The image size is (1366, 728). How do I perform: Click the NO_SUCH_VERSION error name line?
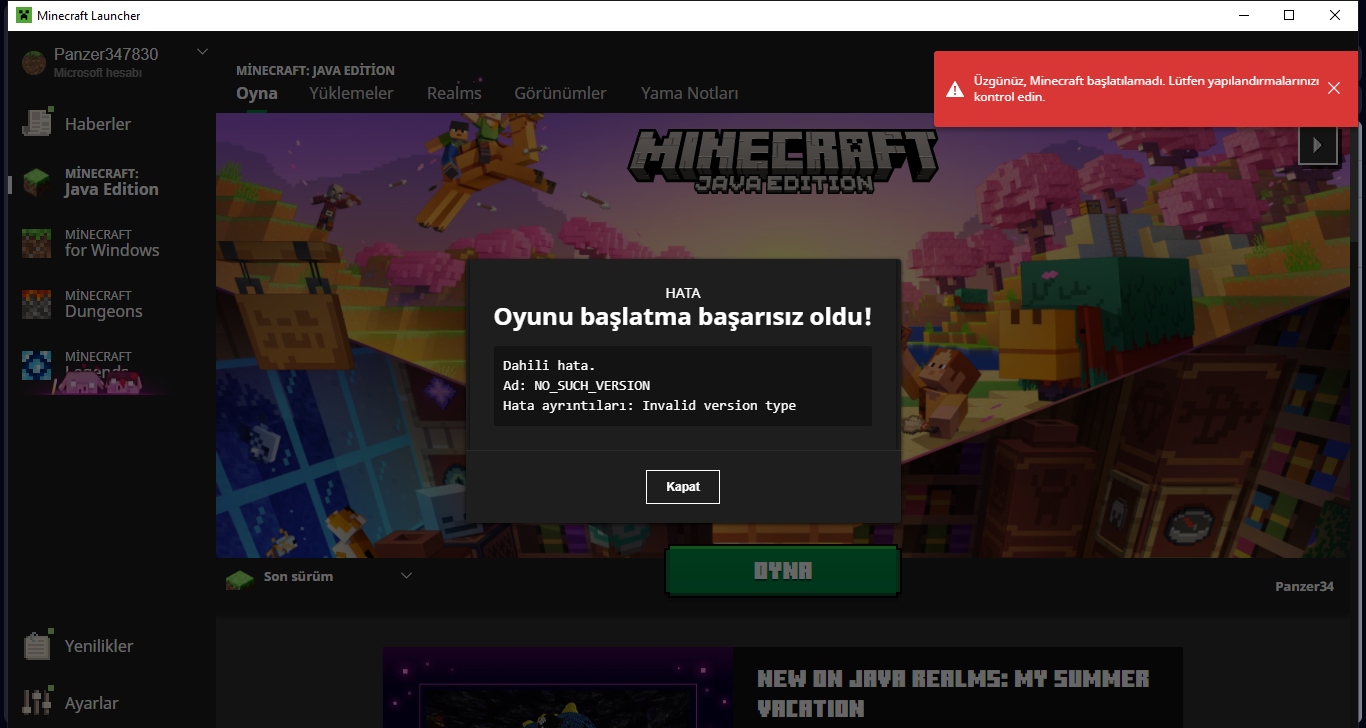click(x=576, y=385)
